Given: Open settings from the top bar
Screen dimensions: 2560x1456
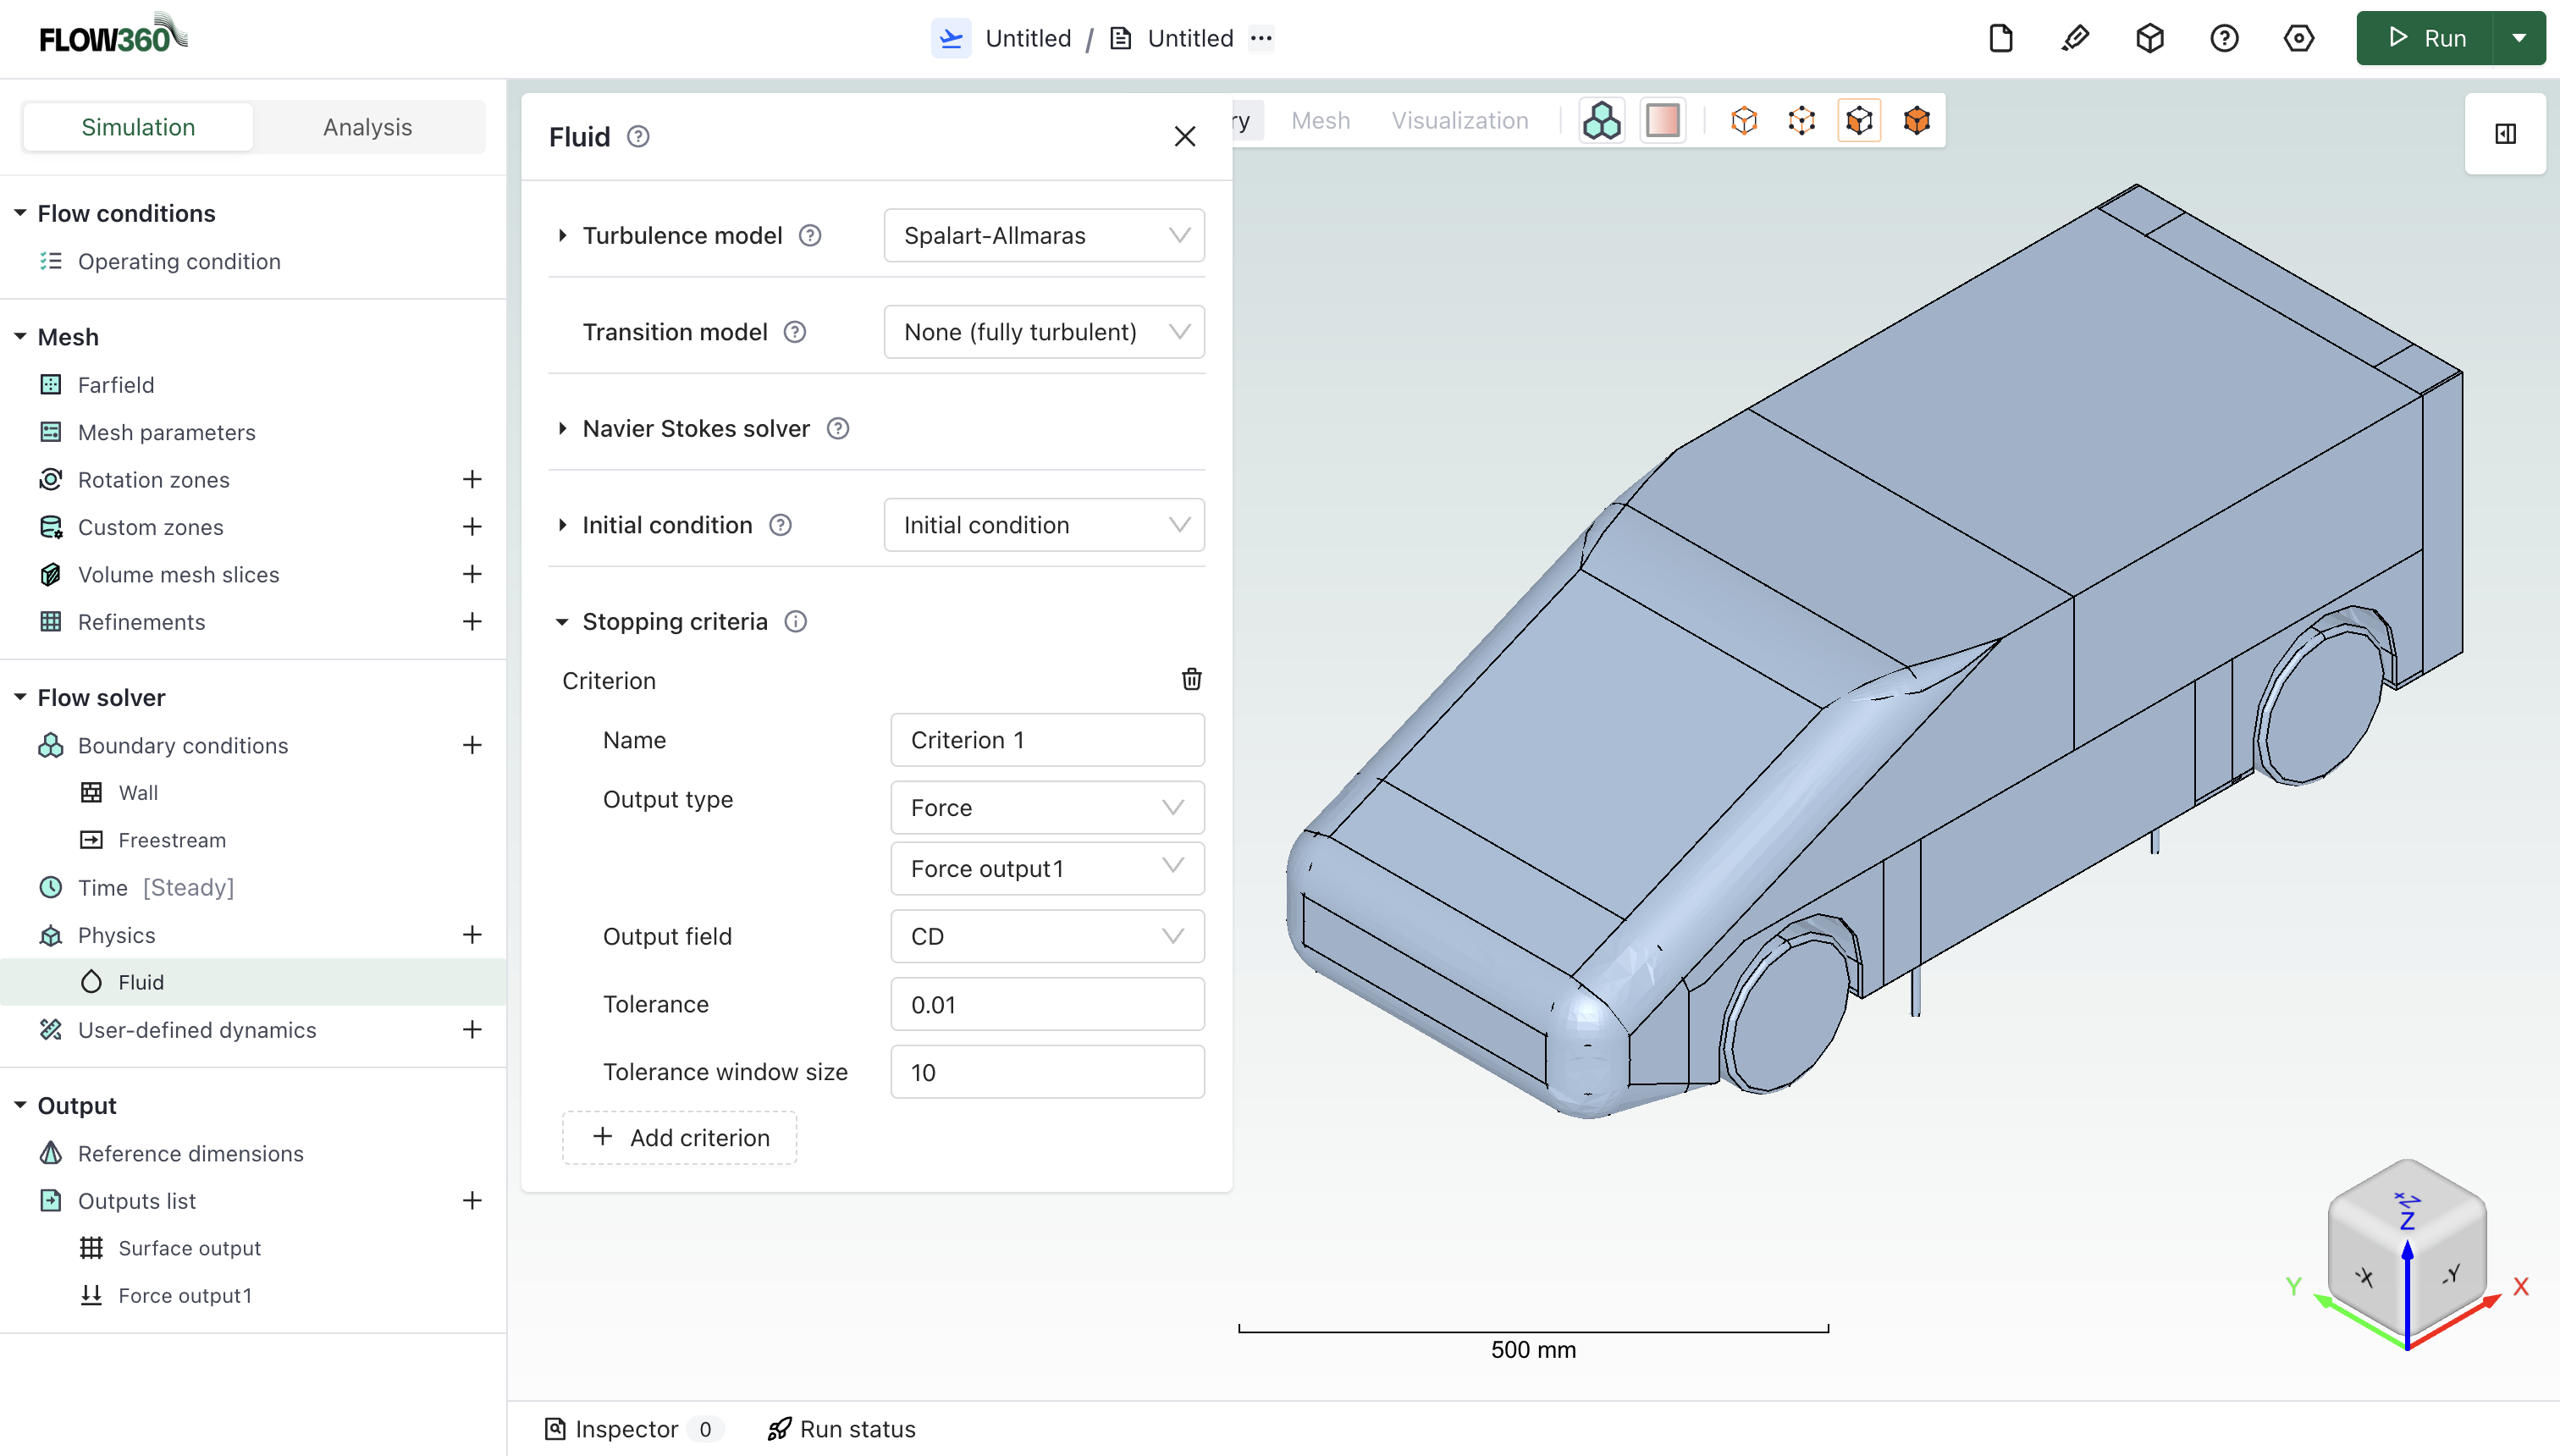Looking at the screenshot, I should point(2298,39).
